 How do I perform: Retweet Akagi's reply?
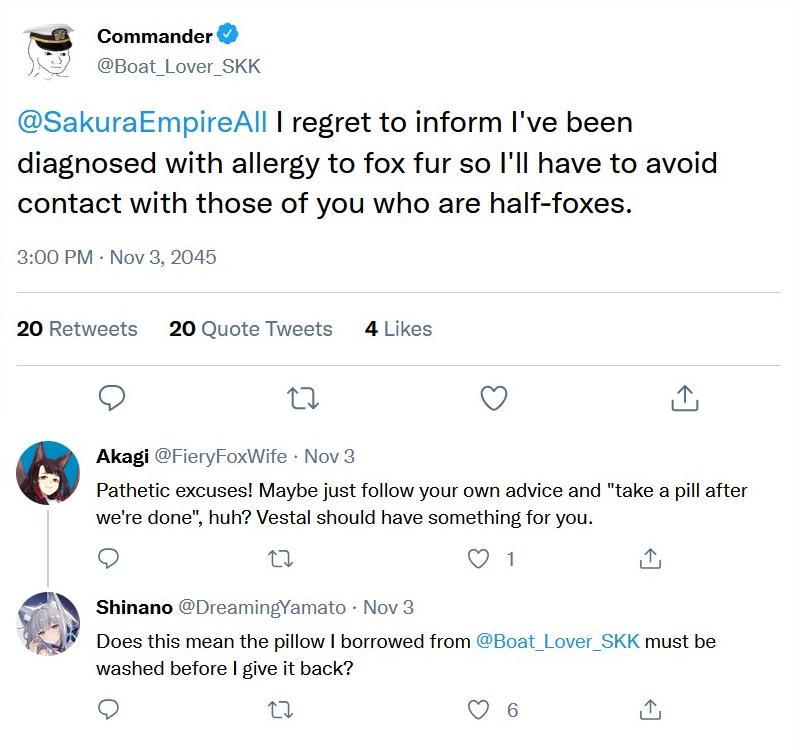coord(282,558)
